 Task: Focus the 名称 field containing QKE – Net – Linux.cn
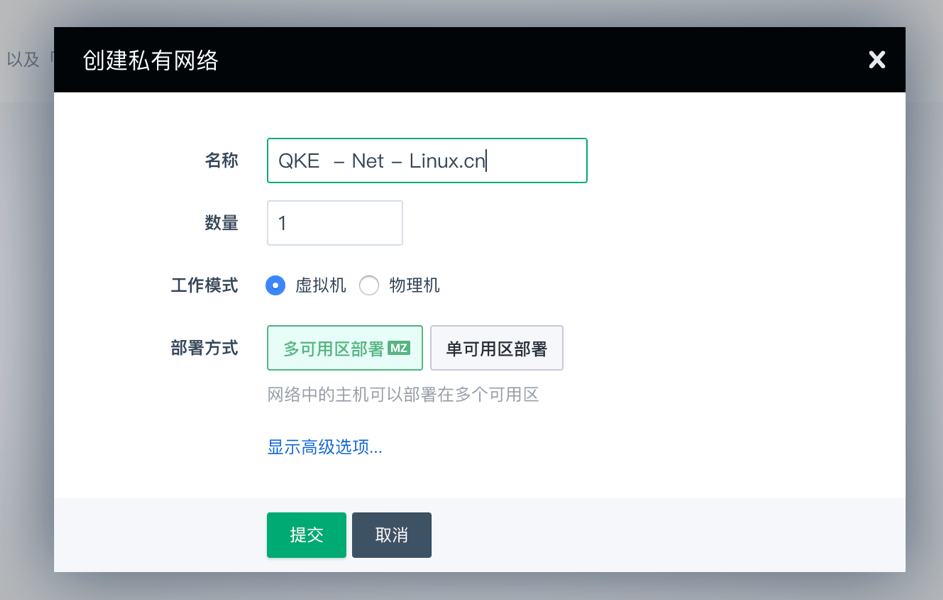click(427, 161)
